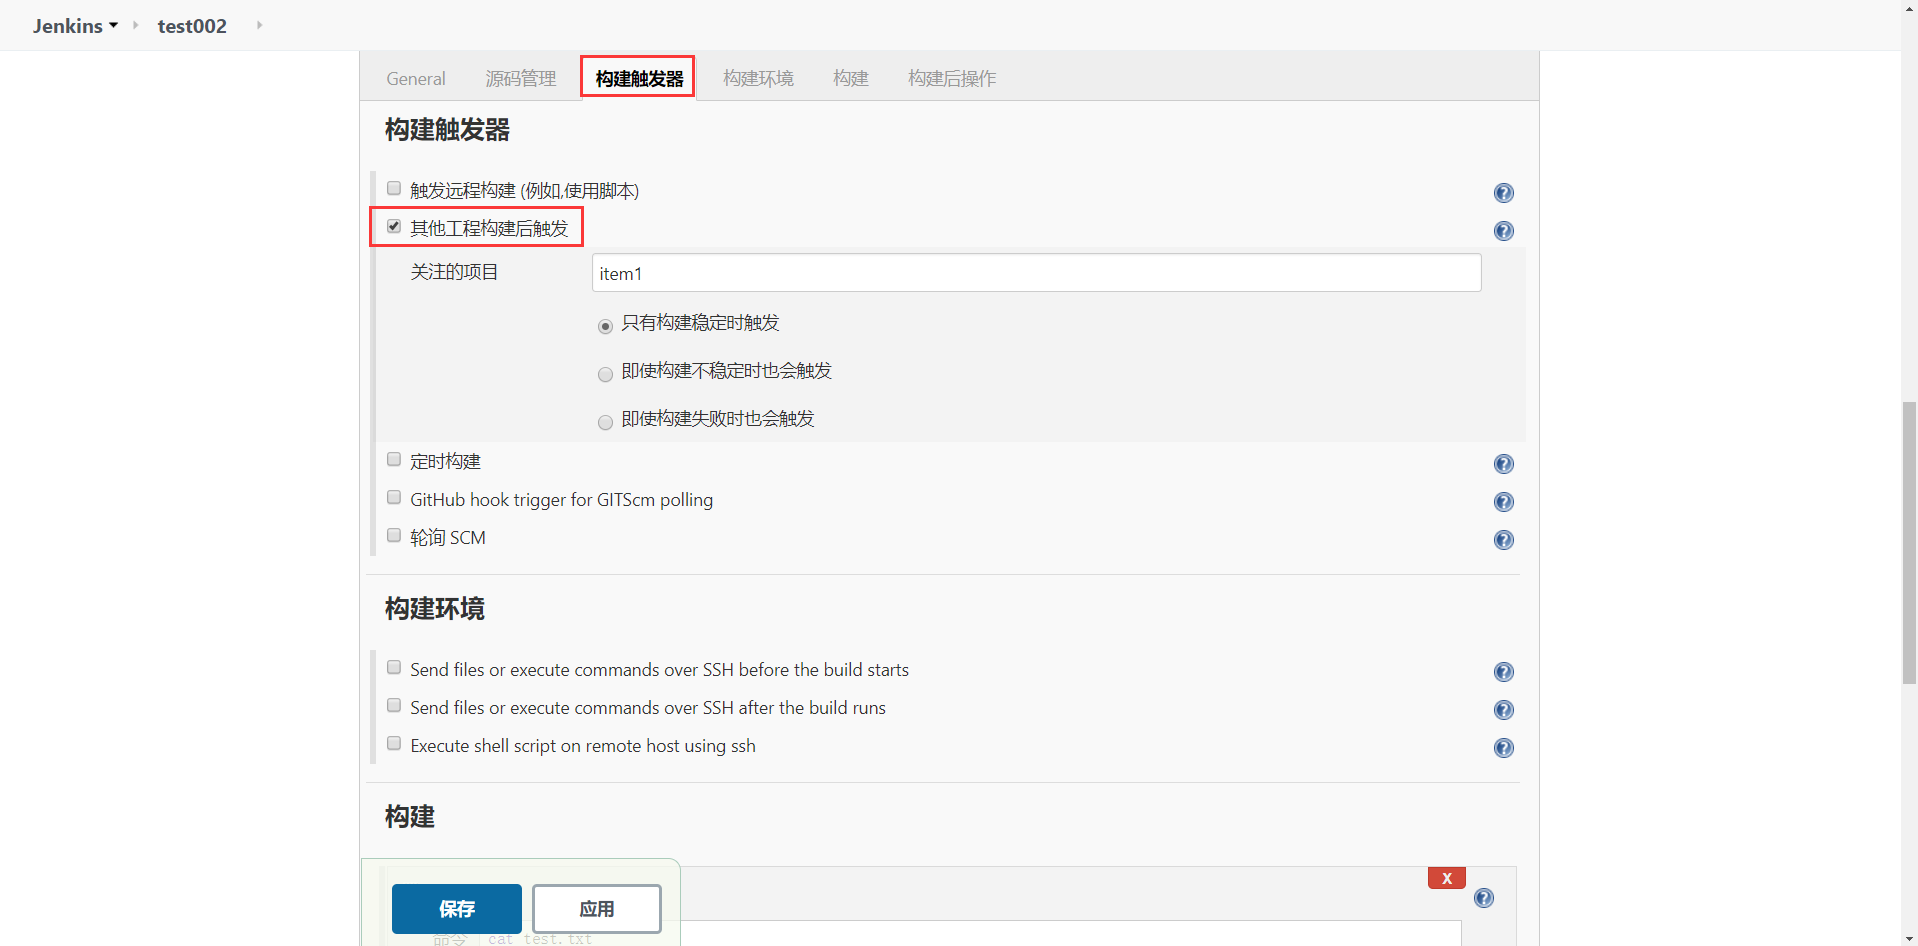Open help for GitHub hook trigger option
This screenshot has height=946, width=1918.
[x=1503, y=502]
